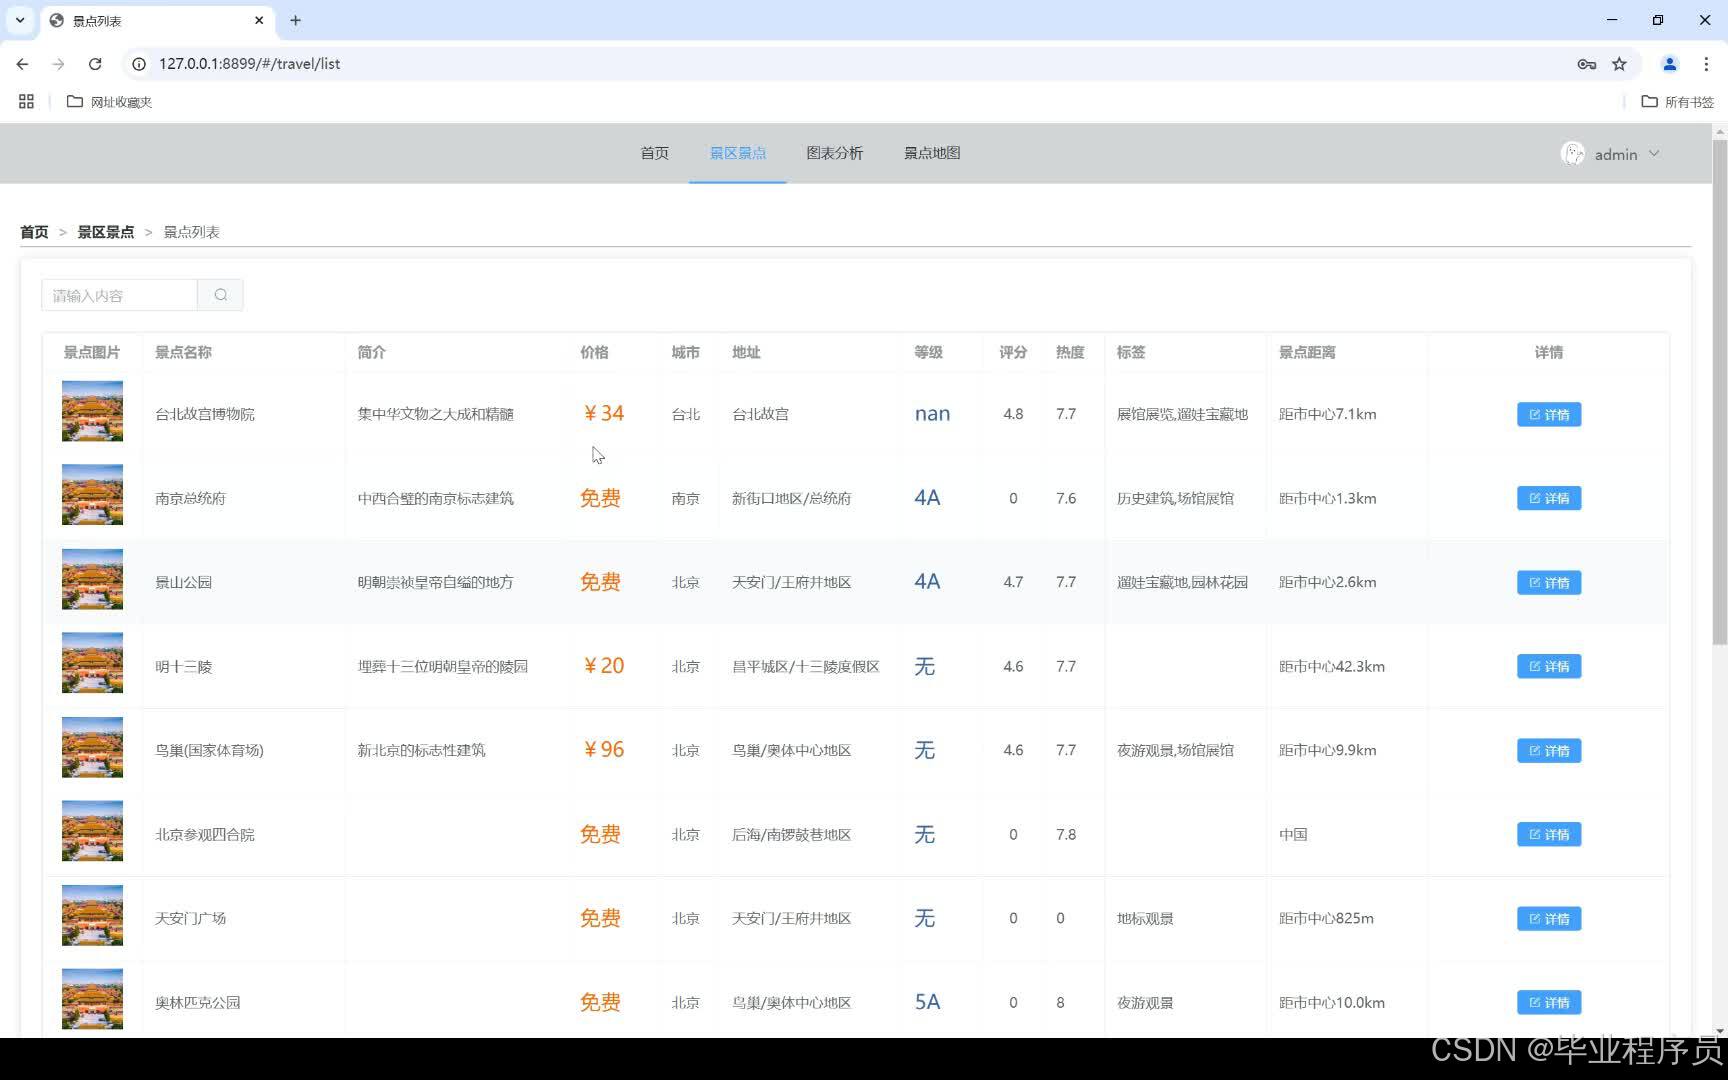Click price ¥96 for 鸟巢
This screenshot has width=1728, height=1080.
tap(603, 750)
